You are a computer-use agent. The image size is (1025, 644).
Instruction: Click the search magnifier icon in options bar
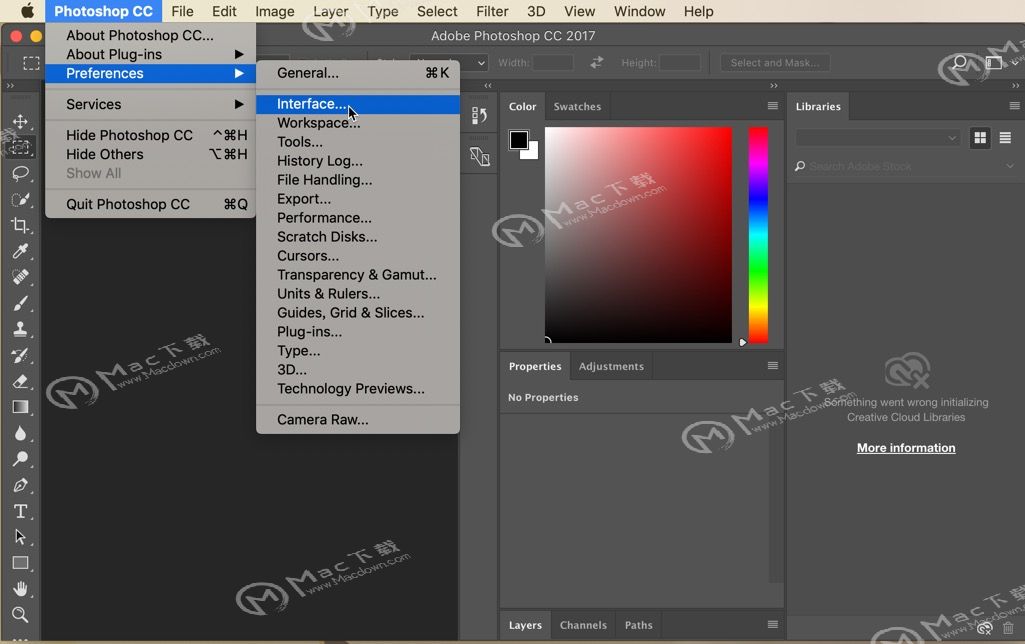click(960, 63)
